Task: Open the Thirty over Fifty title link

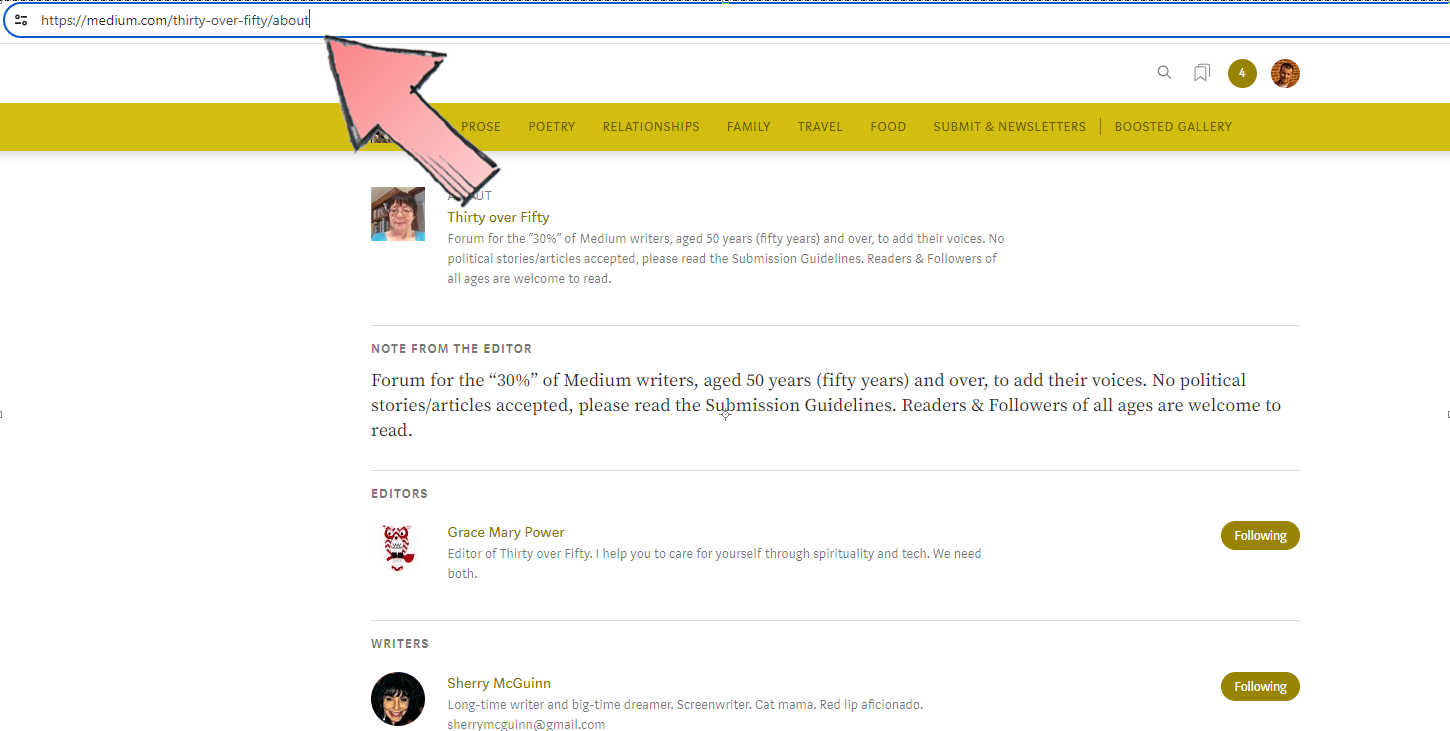Action: (x=498, y=217)
